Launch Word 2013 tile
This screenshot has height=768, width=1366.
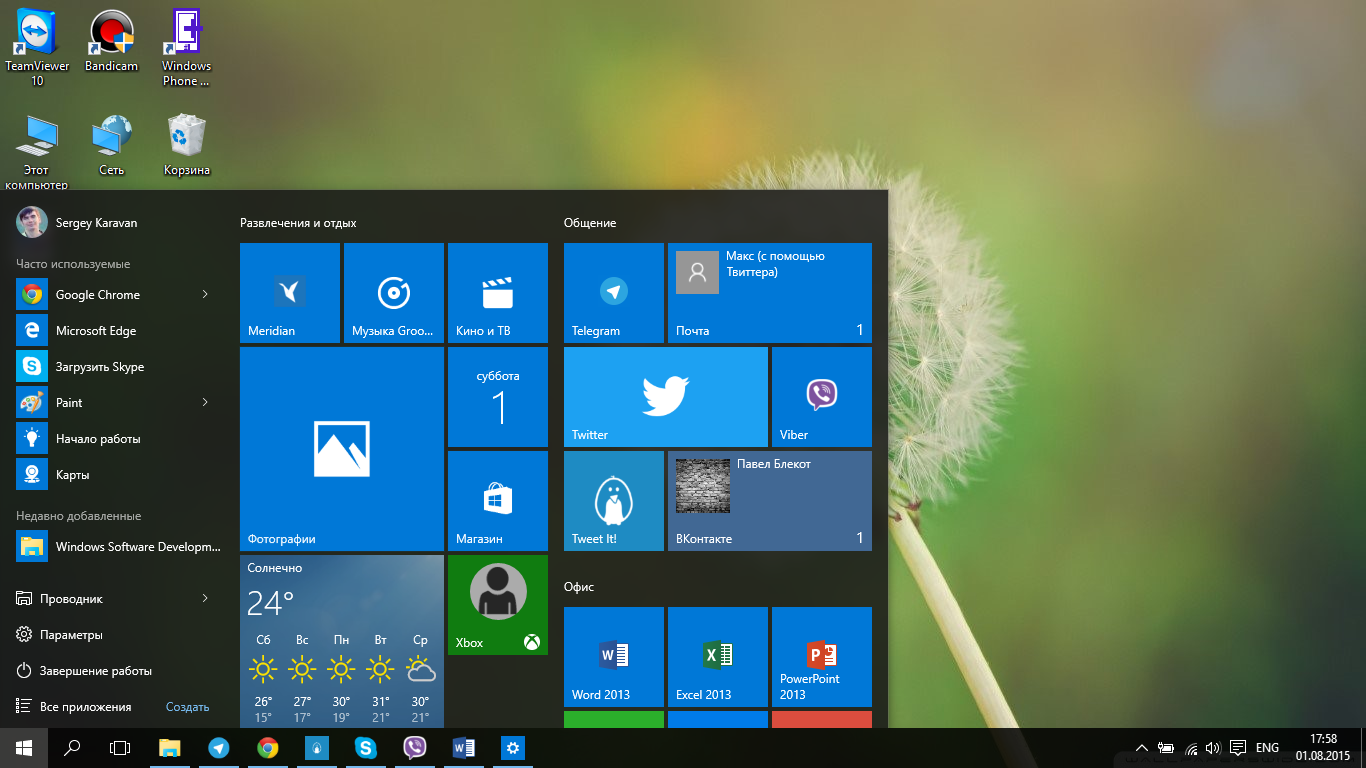[x=614, y=657]
